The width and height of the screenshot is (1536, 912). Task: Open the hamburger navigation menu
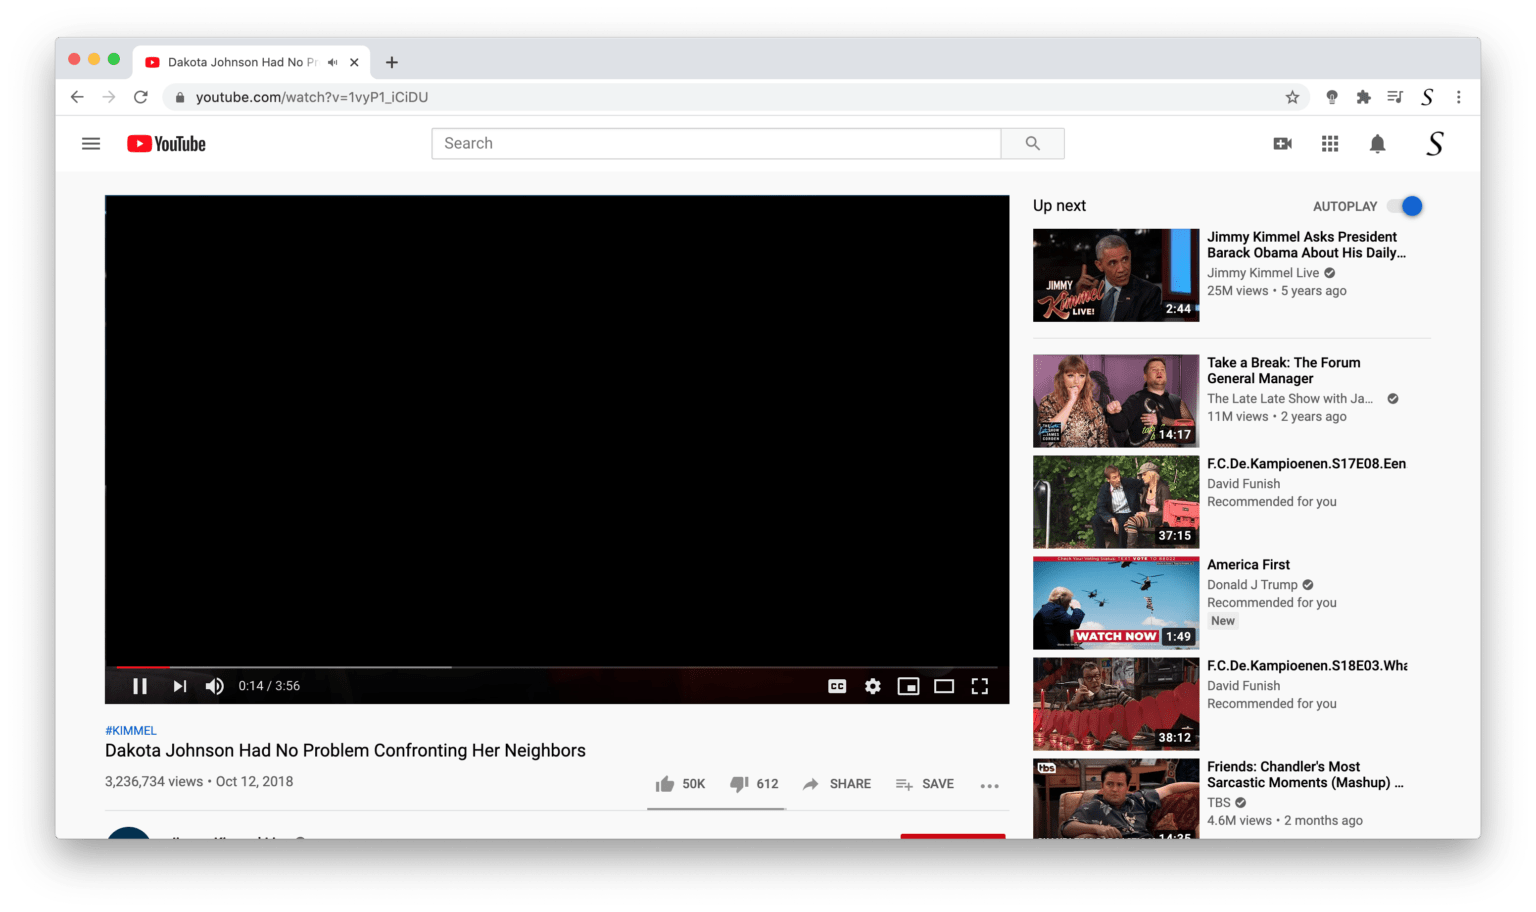coord(91,143)
